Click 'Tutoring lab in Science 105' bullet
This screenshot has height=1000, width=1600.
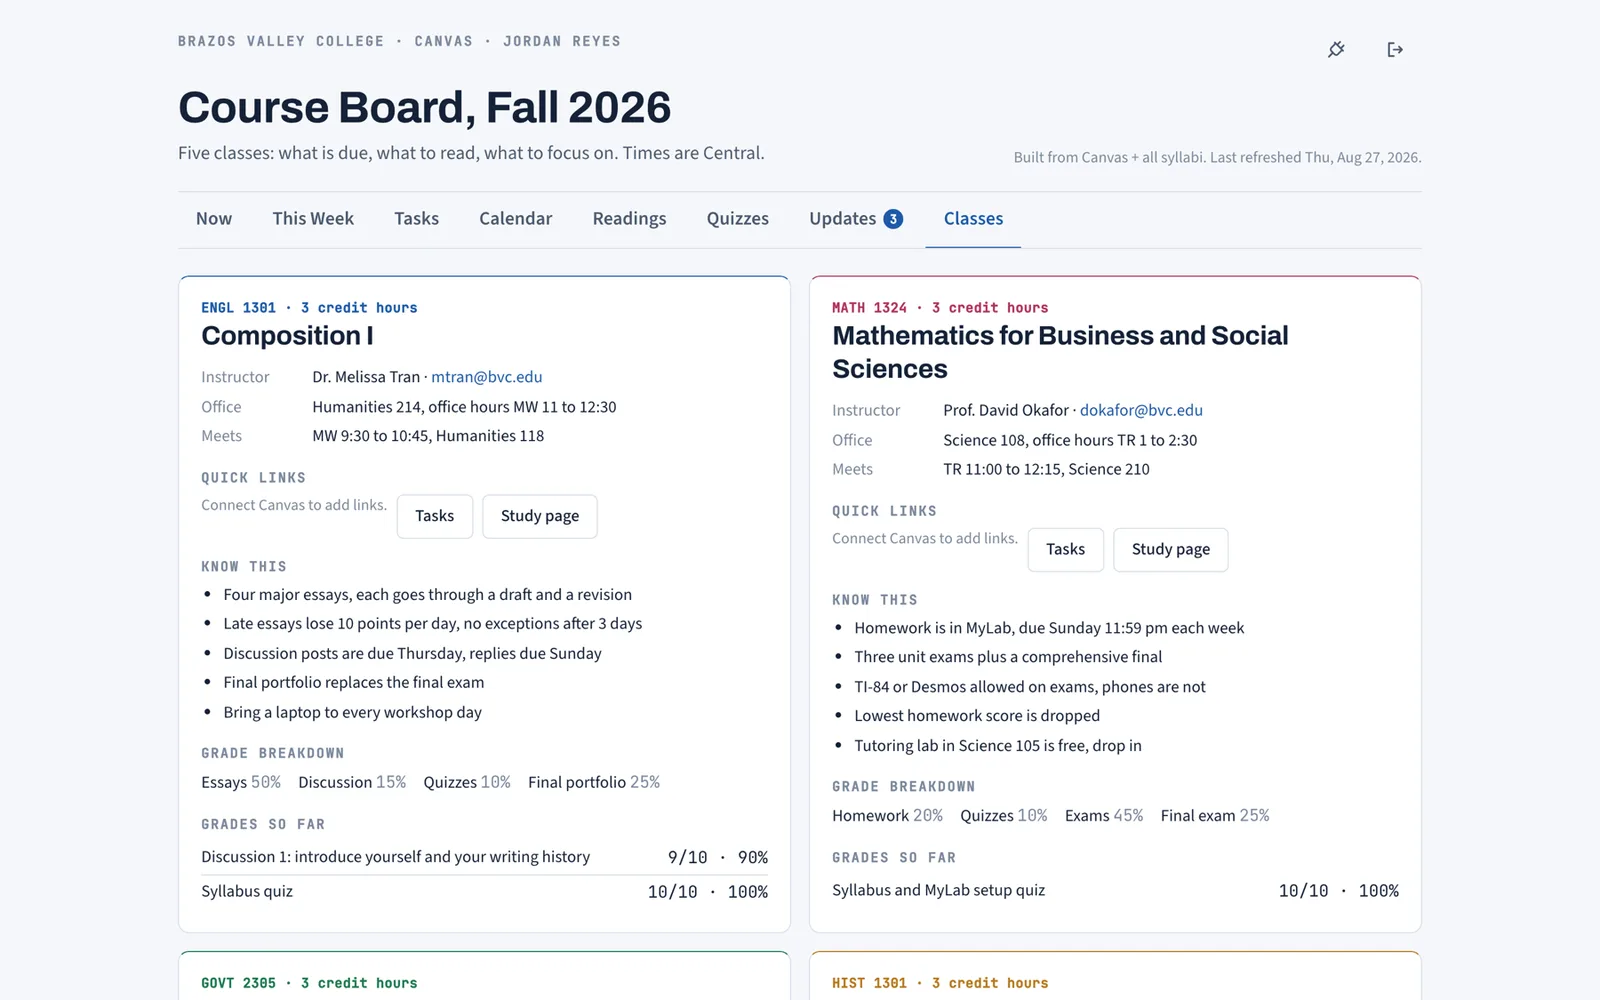point(998,745)
